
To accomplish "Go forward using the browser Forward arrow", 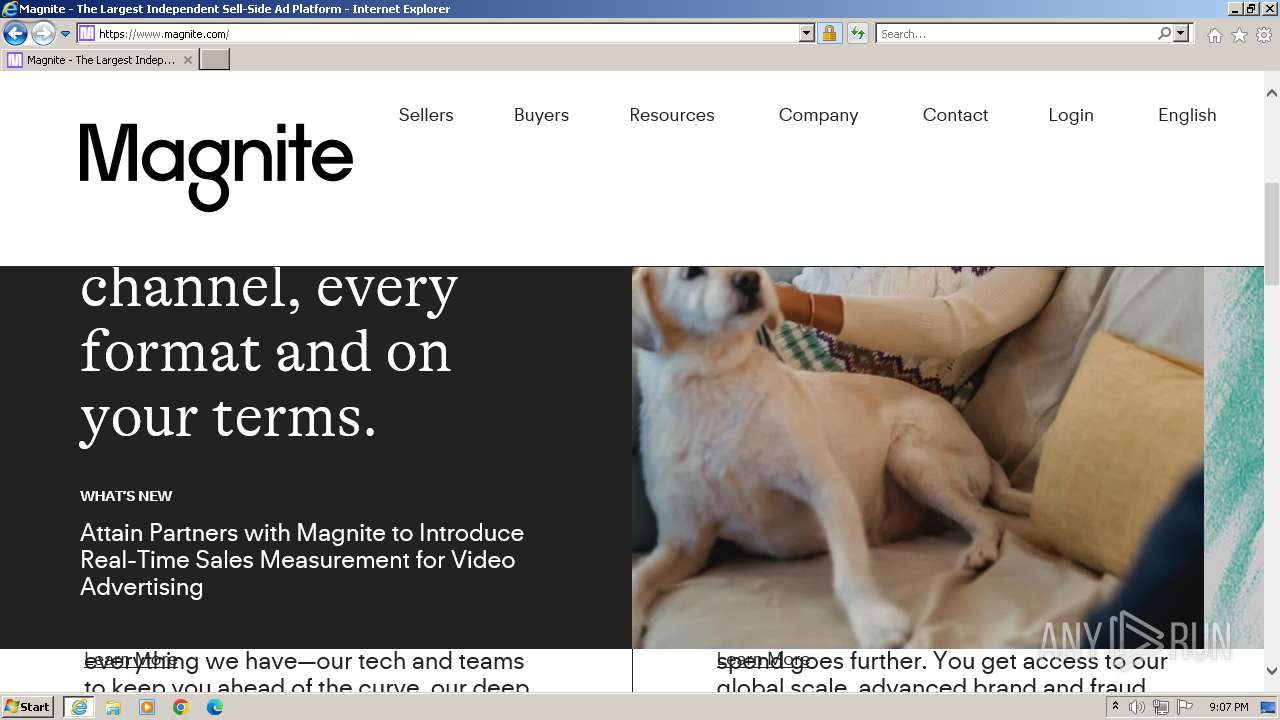I will point(42,34).
